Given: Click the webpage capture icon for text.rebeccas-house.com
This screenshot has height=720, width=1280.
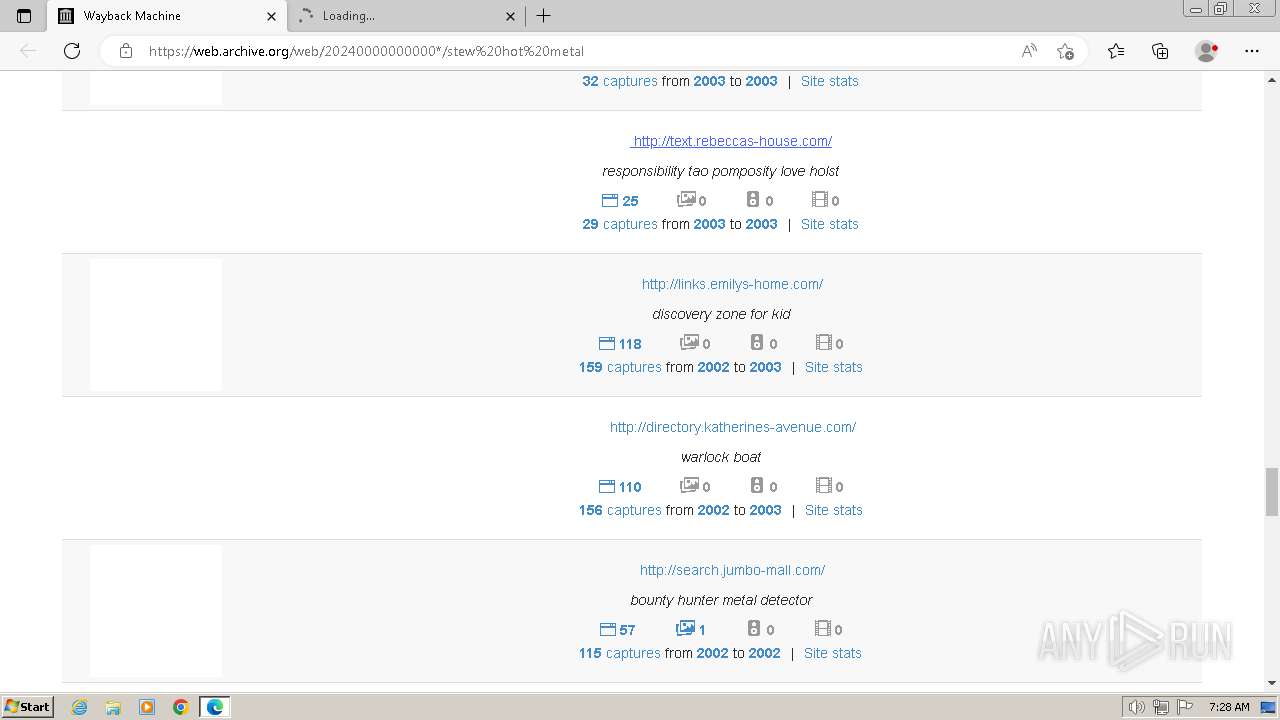Looking at the screenshot, I should [609, 200].
